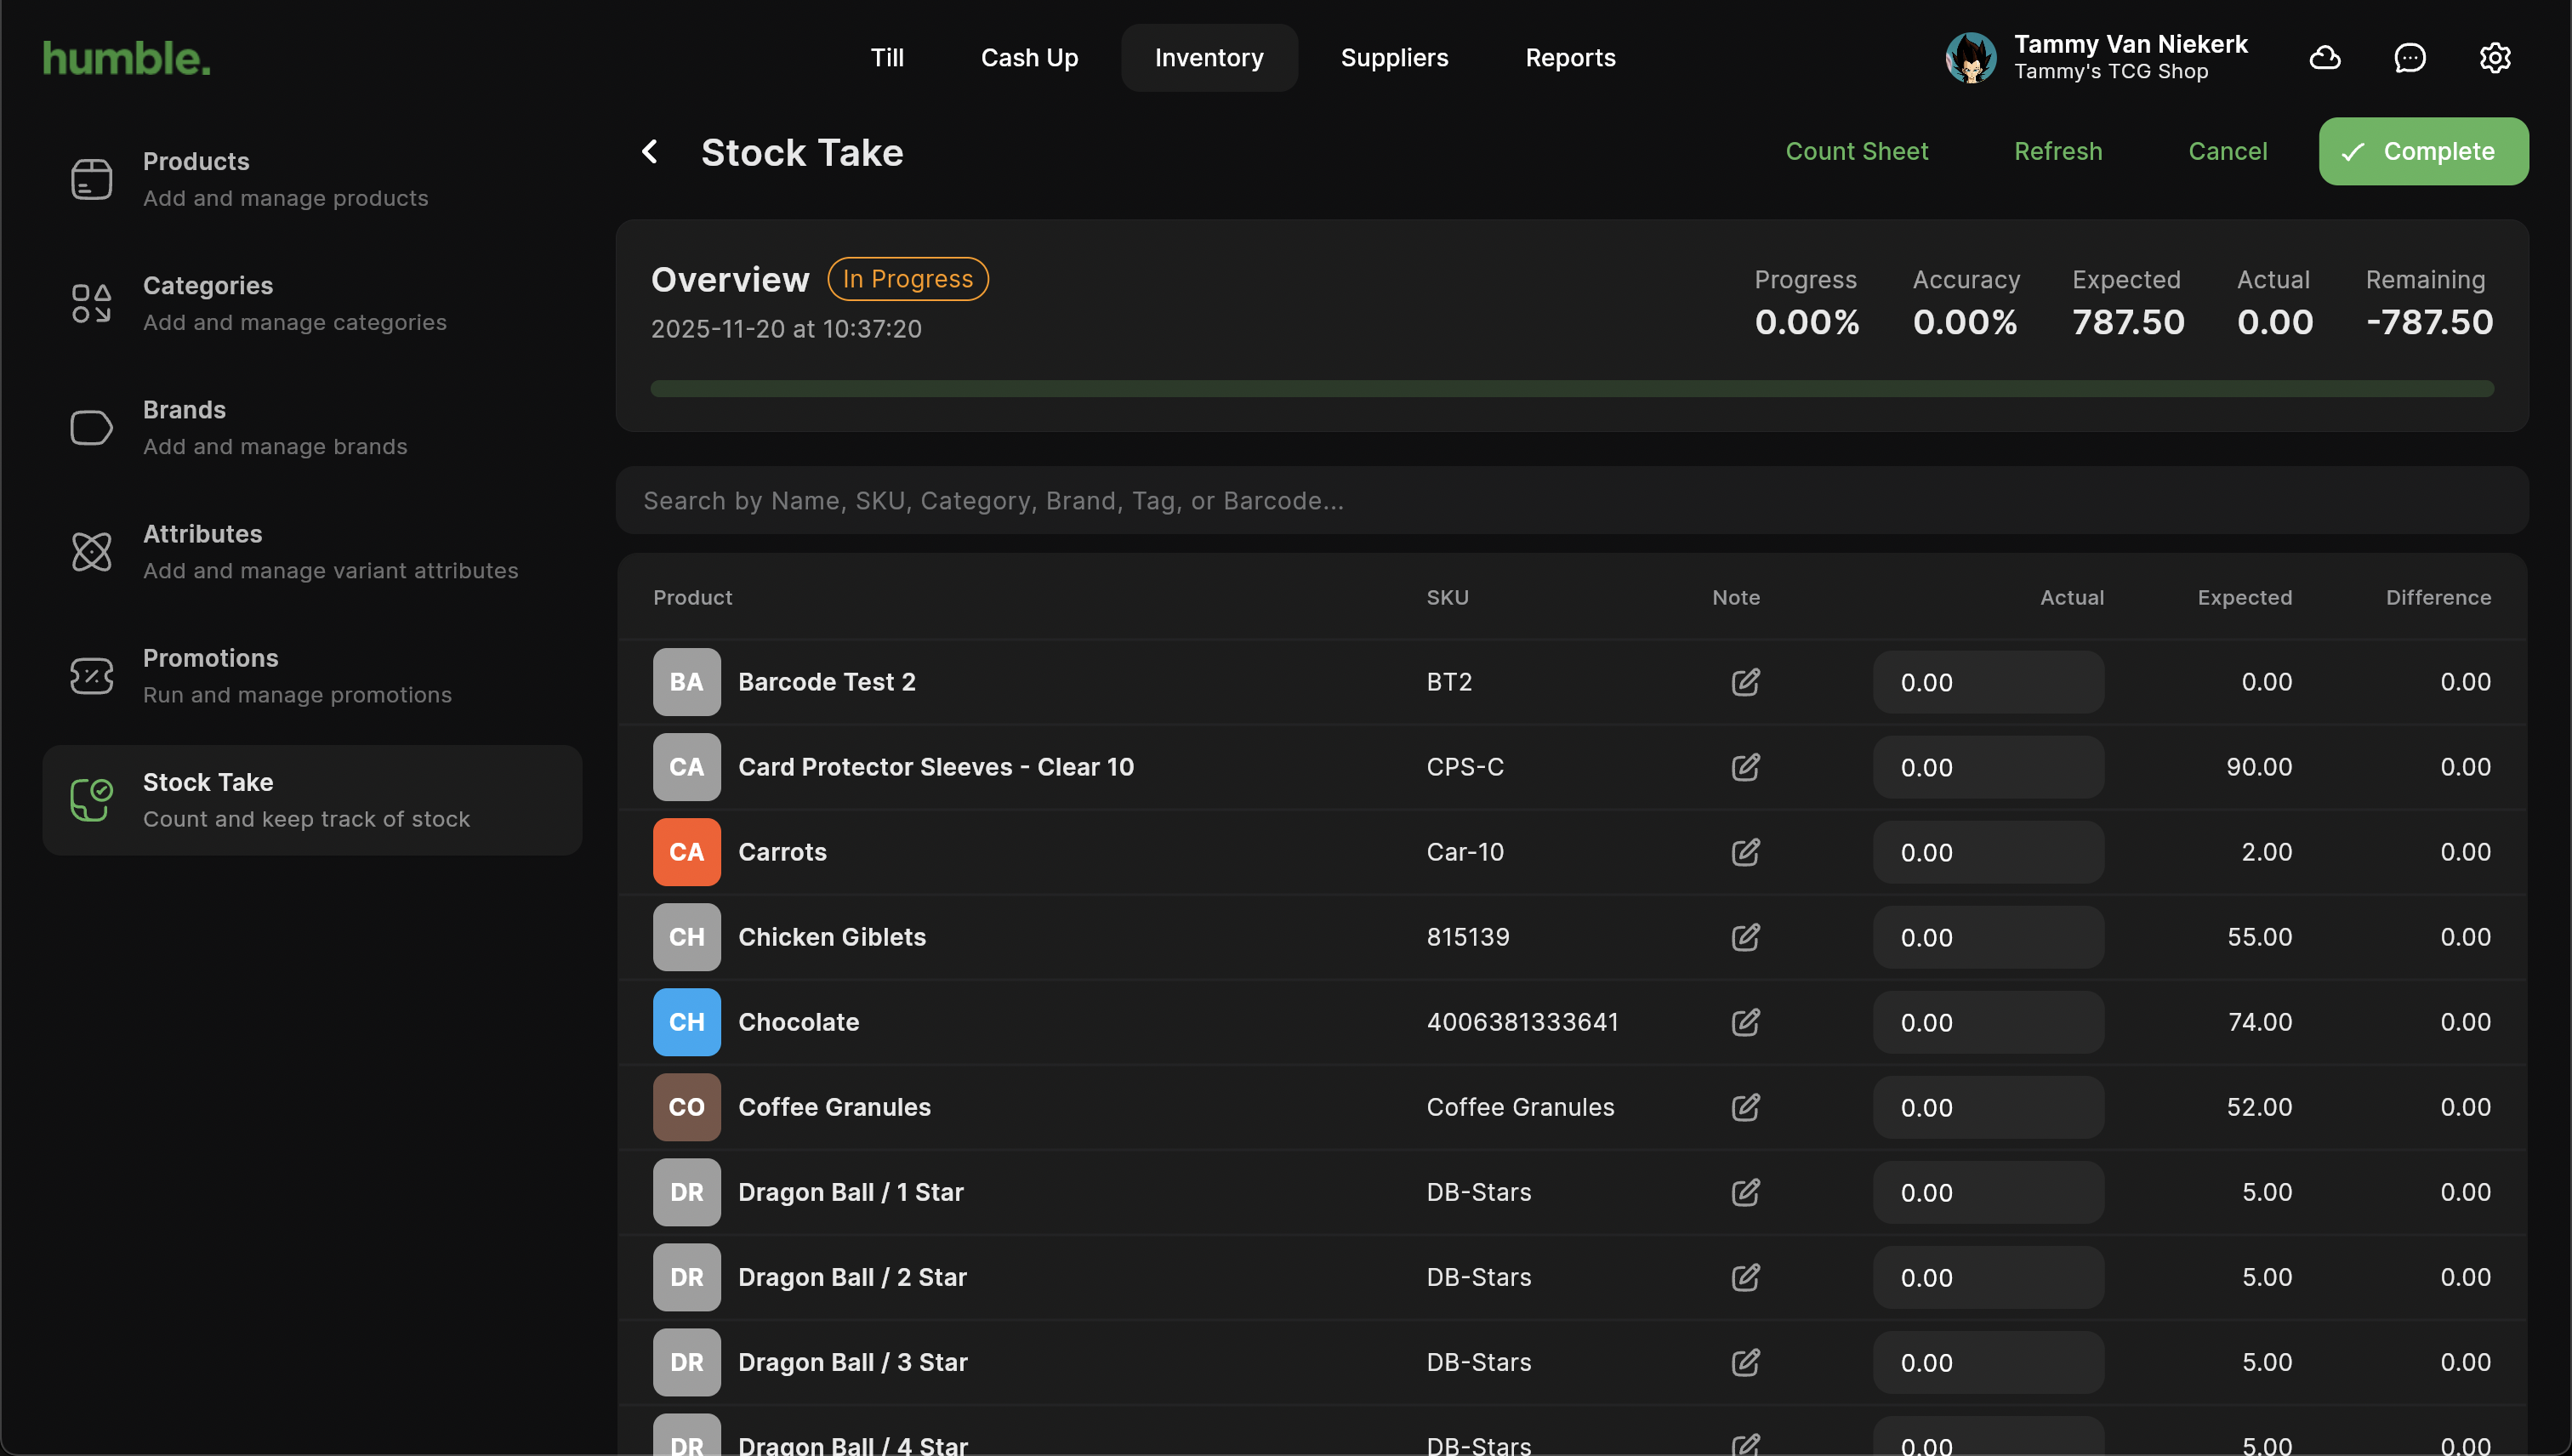Open the settings gear icon
Image resolution: width=2572 pixels, height=1456 pixels.
2494,58
